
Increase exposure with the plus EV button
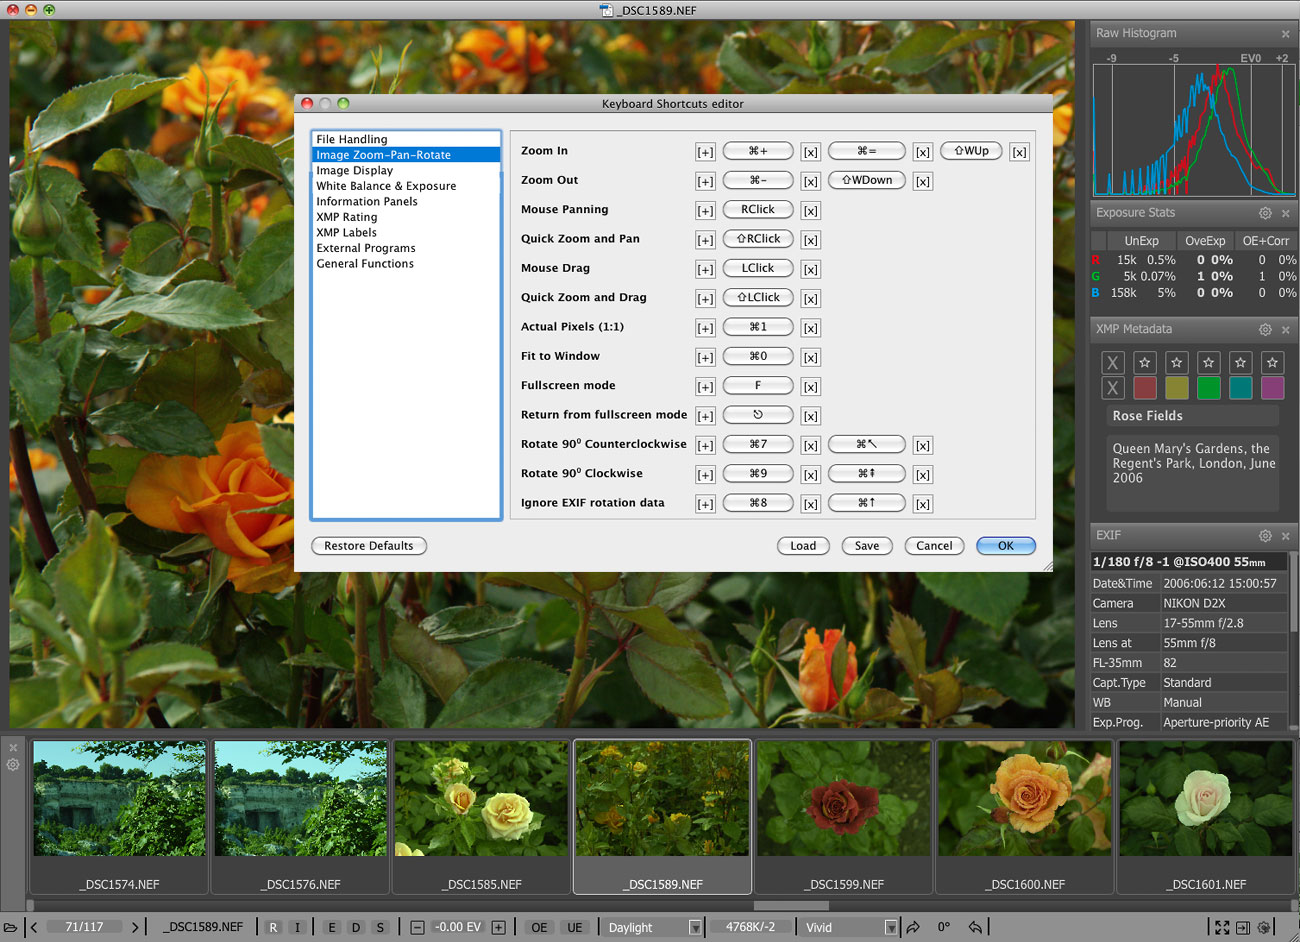pyautogui.click(x=498, y=927)
